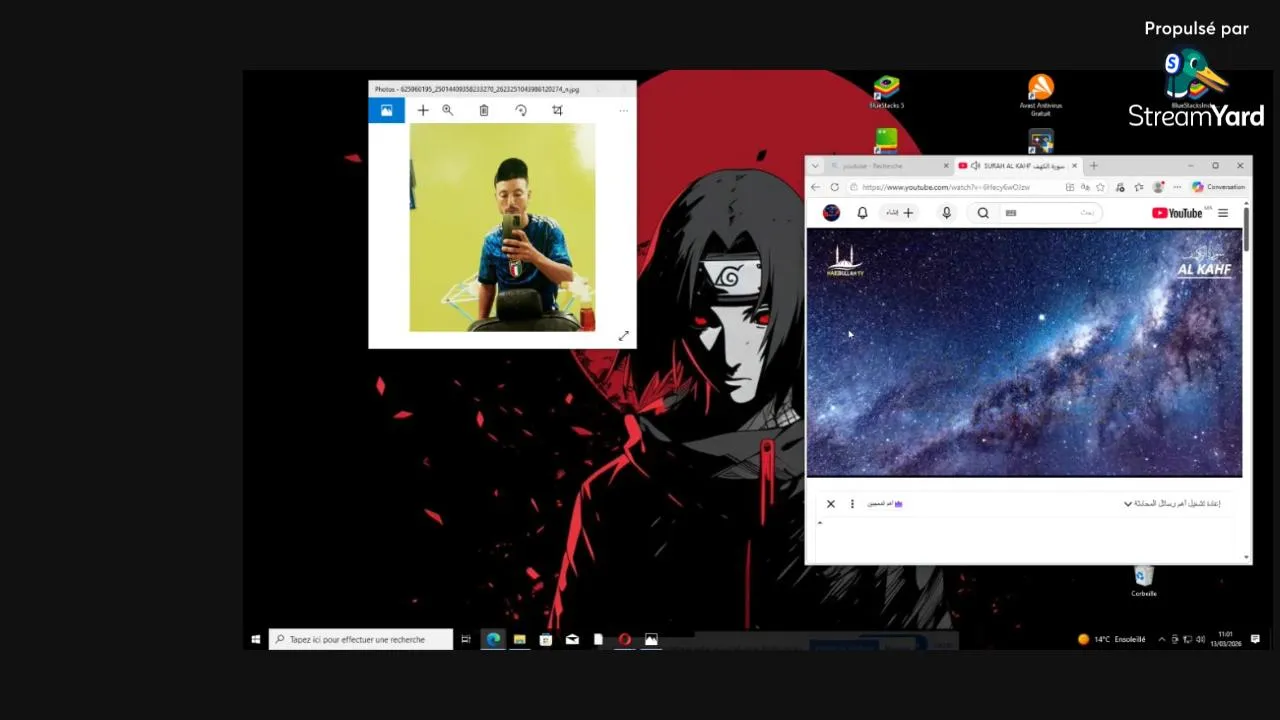Open the YouTube hamburger guide menu
Screen dimensions: 1280x720
coord(1223,213)
